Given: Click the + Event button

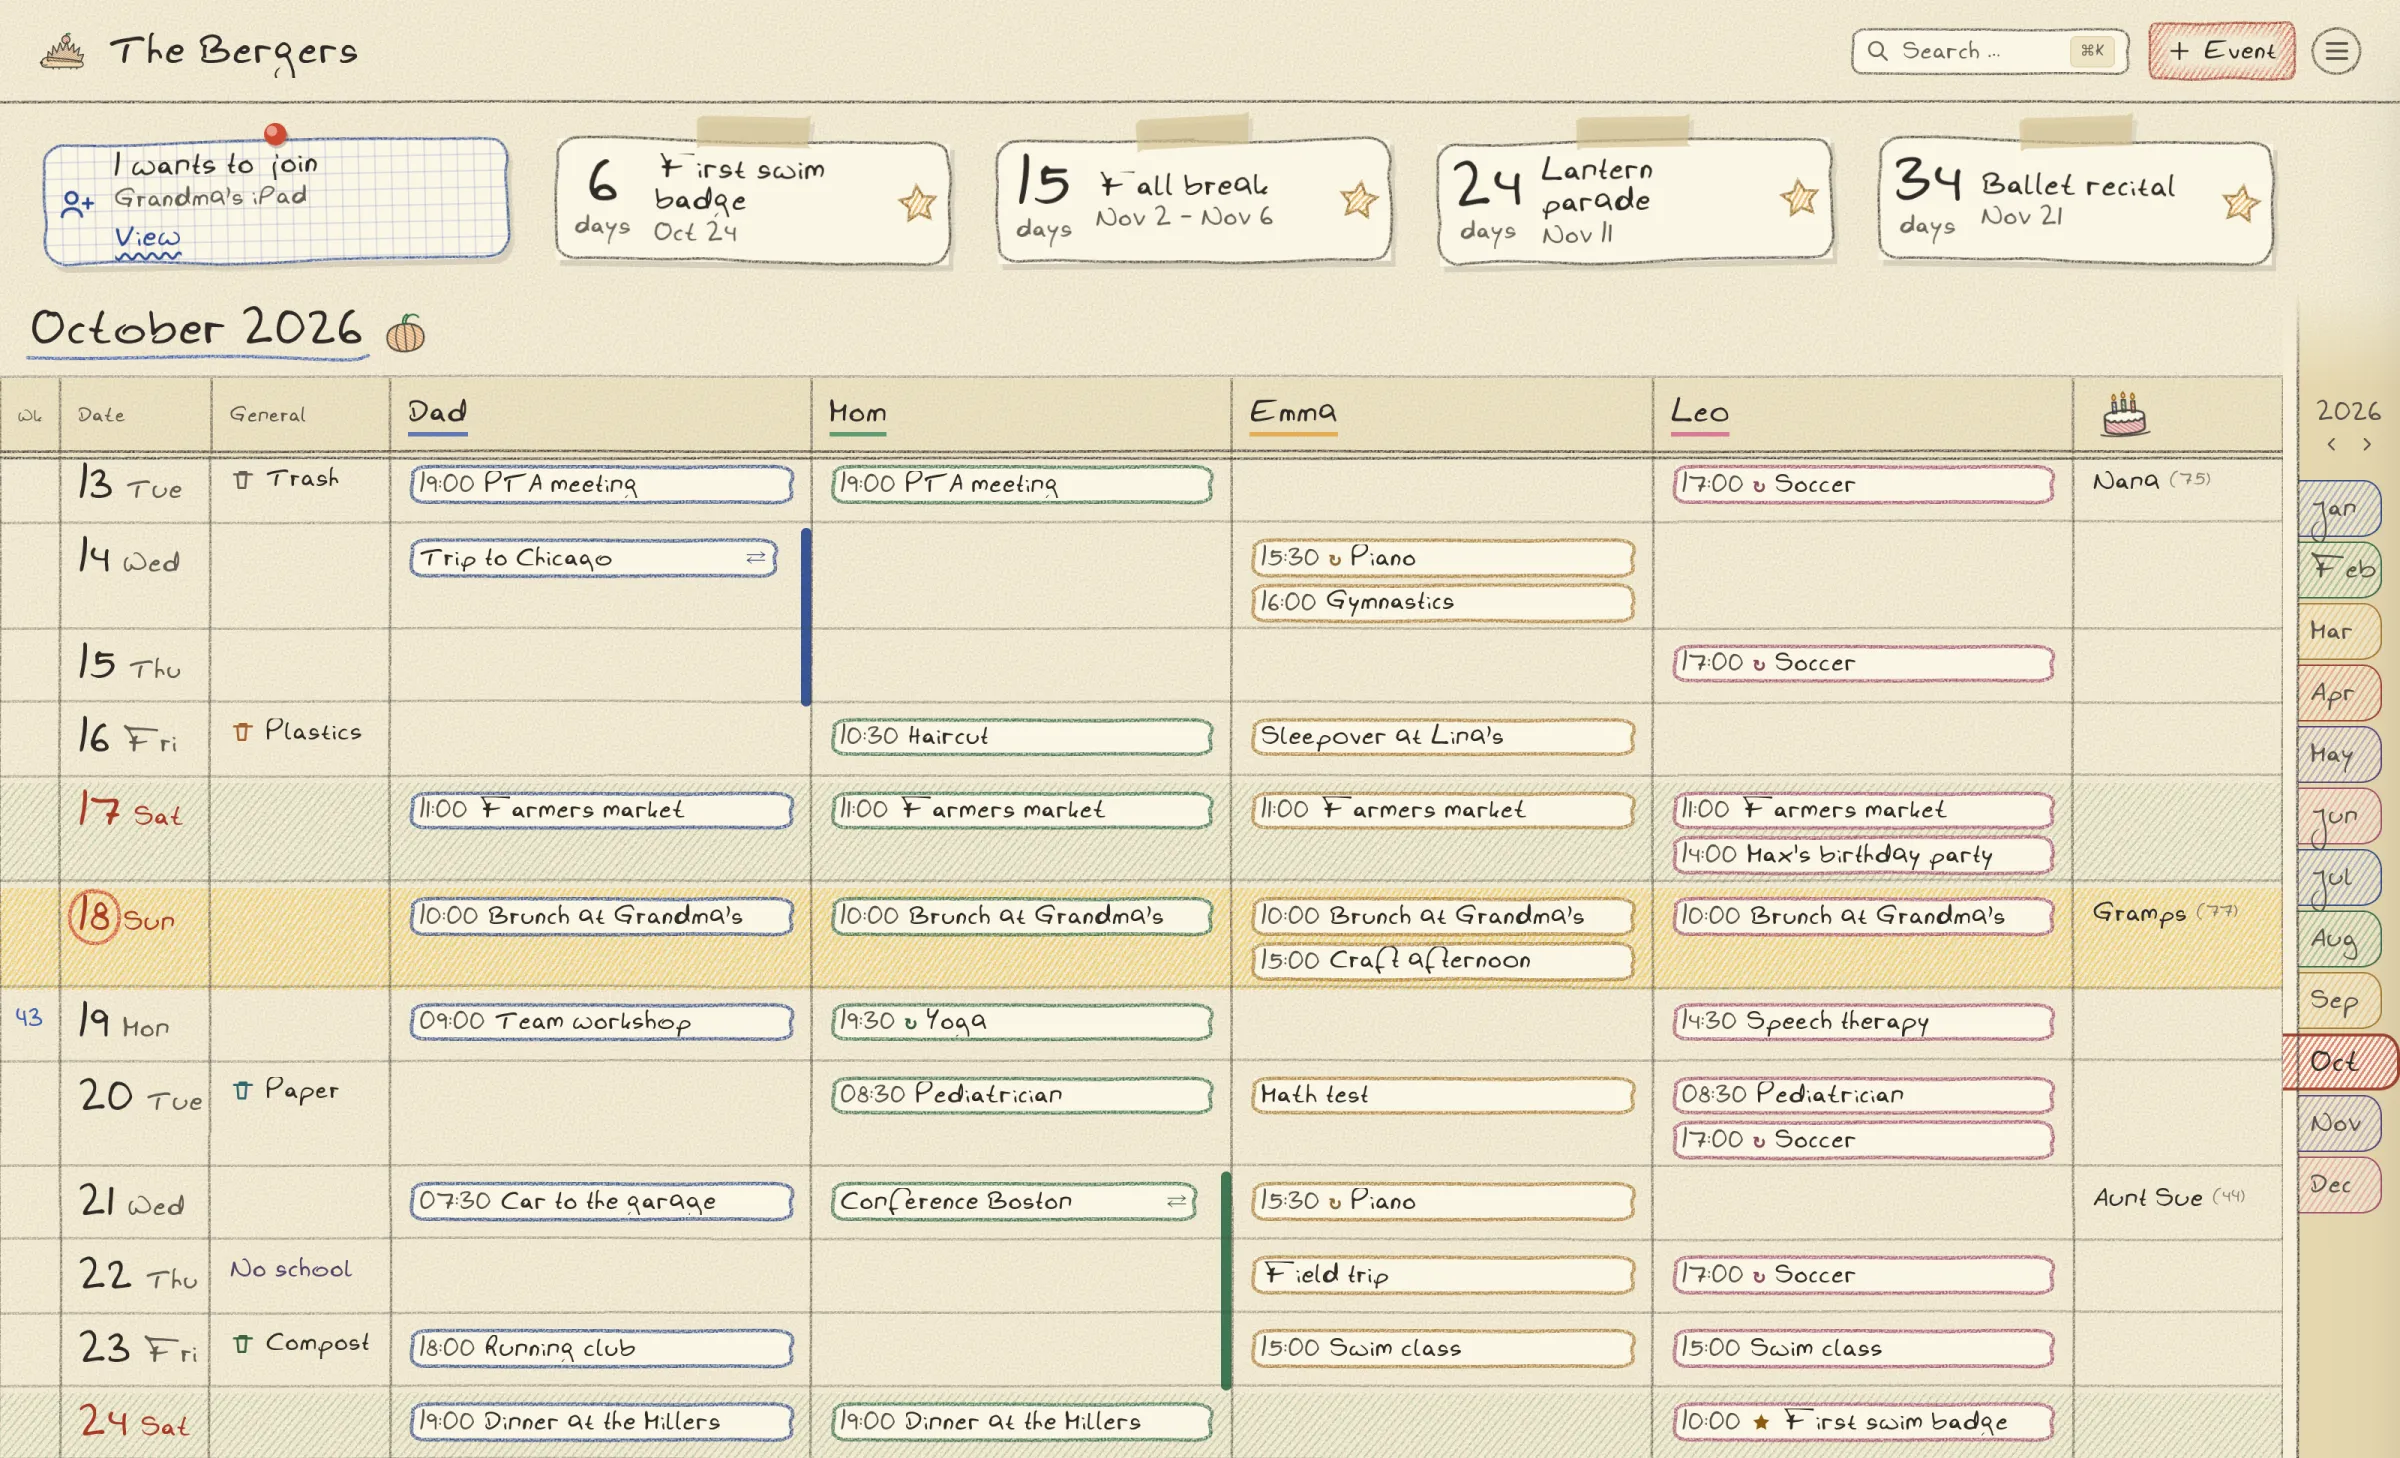Looking at the screenshot, I should [x=2222, y=51].
